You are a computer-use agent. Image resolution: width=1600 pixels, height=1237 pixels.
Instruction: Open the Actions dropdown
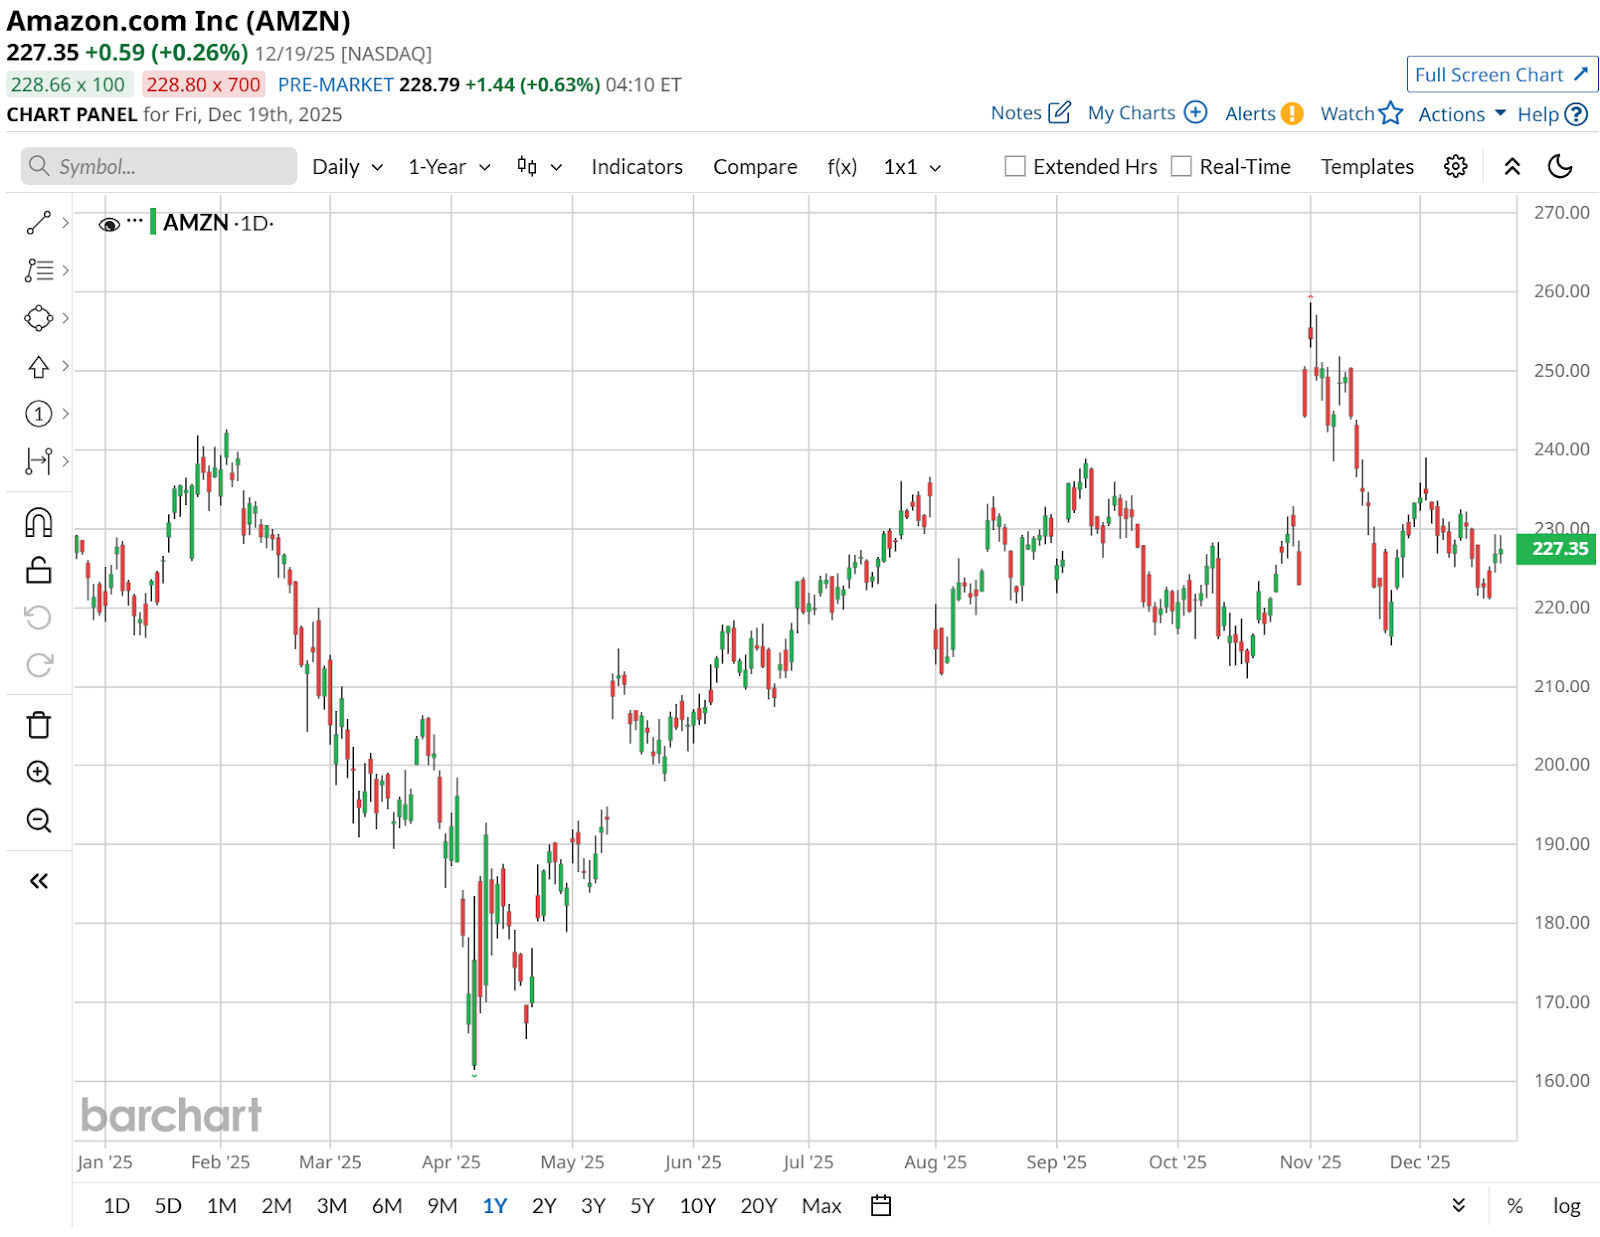tap(1462, 114)
